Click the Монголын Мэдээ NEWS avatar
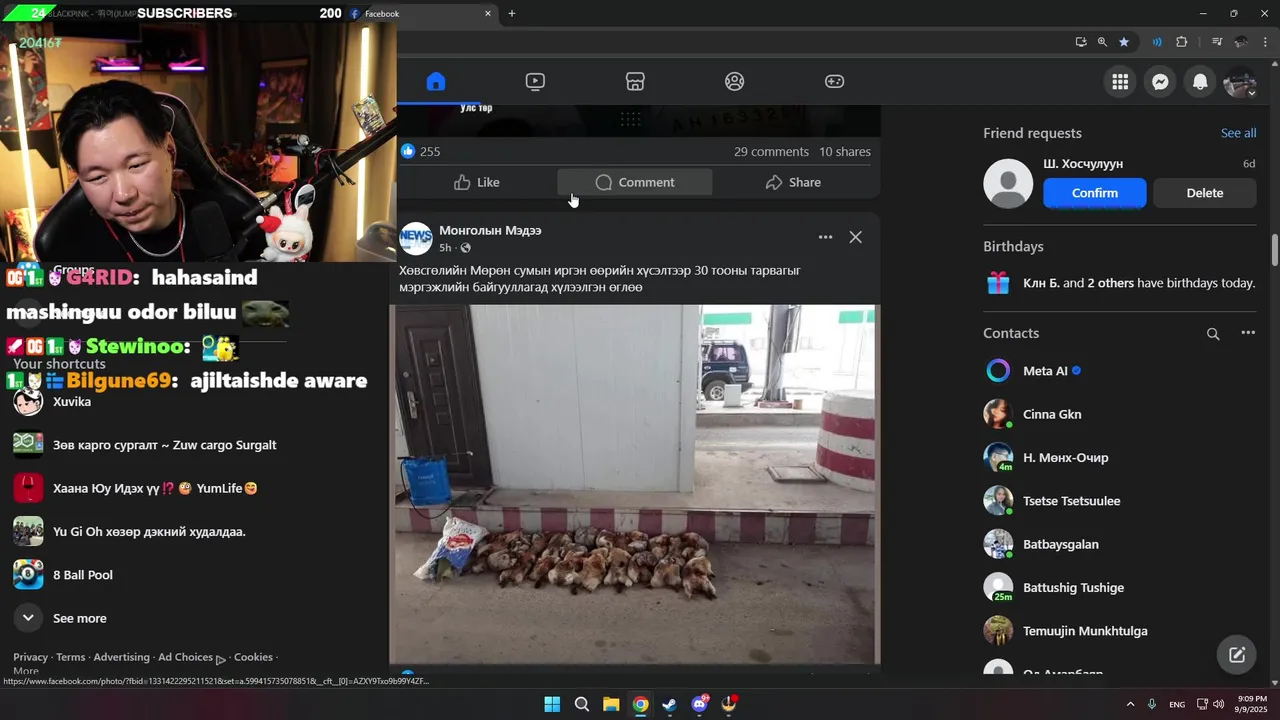1280x720 pixels. click(x=416, y=238)
